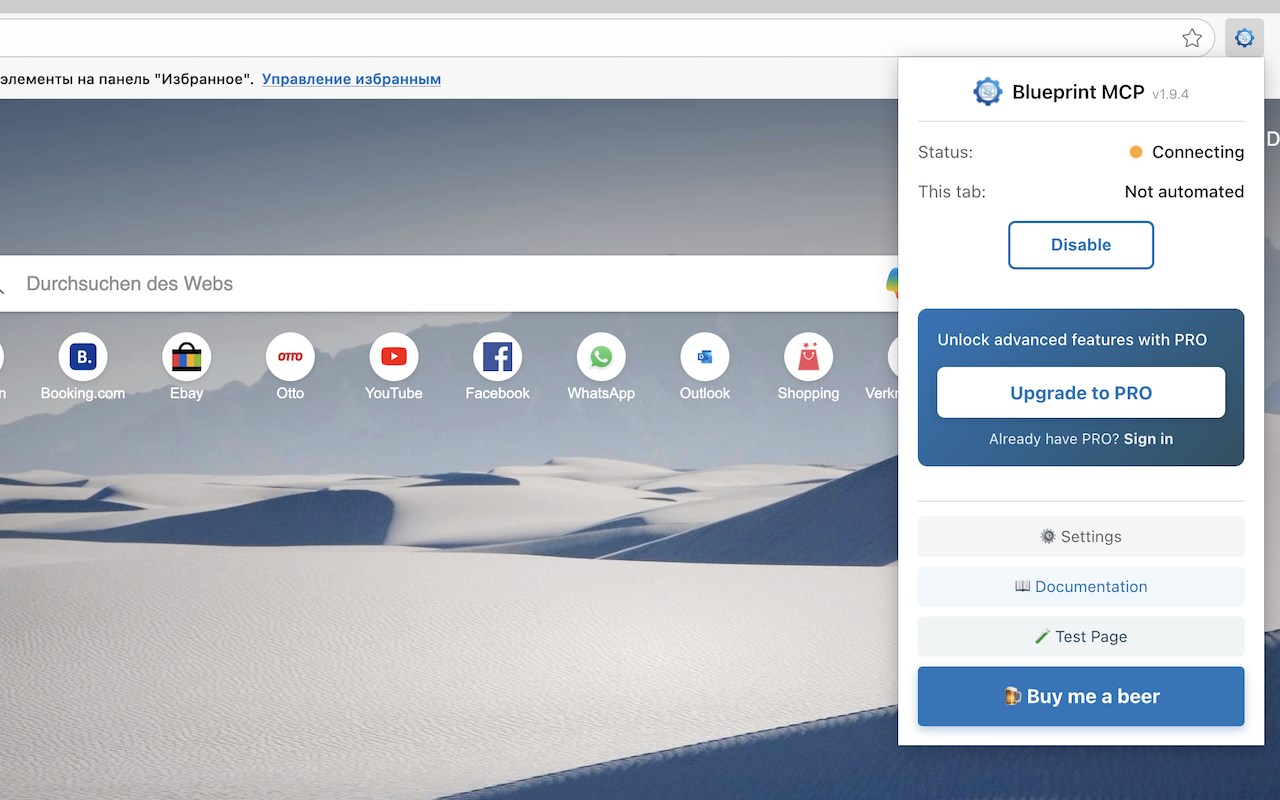Click the Sign in link

pos(1148,439)
